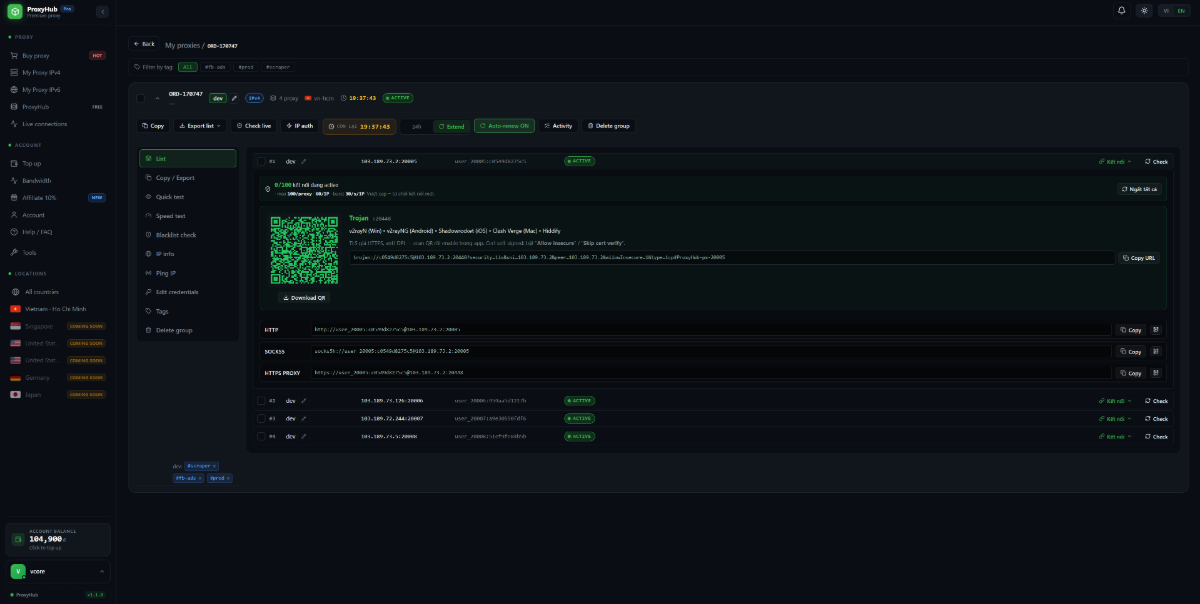Viewport: 1200px width, 604px height.
Task: Toggle Auto-renew ON
Action: click(x=505, y=126)
